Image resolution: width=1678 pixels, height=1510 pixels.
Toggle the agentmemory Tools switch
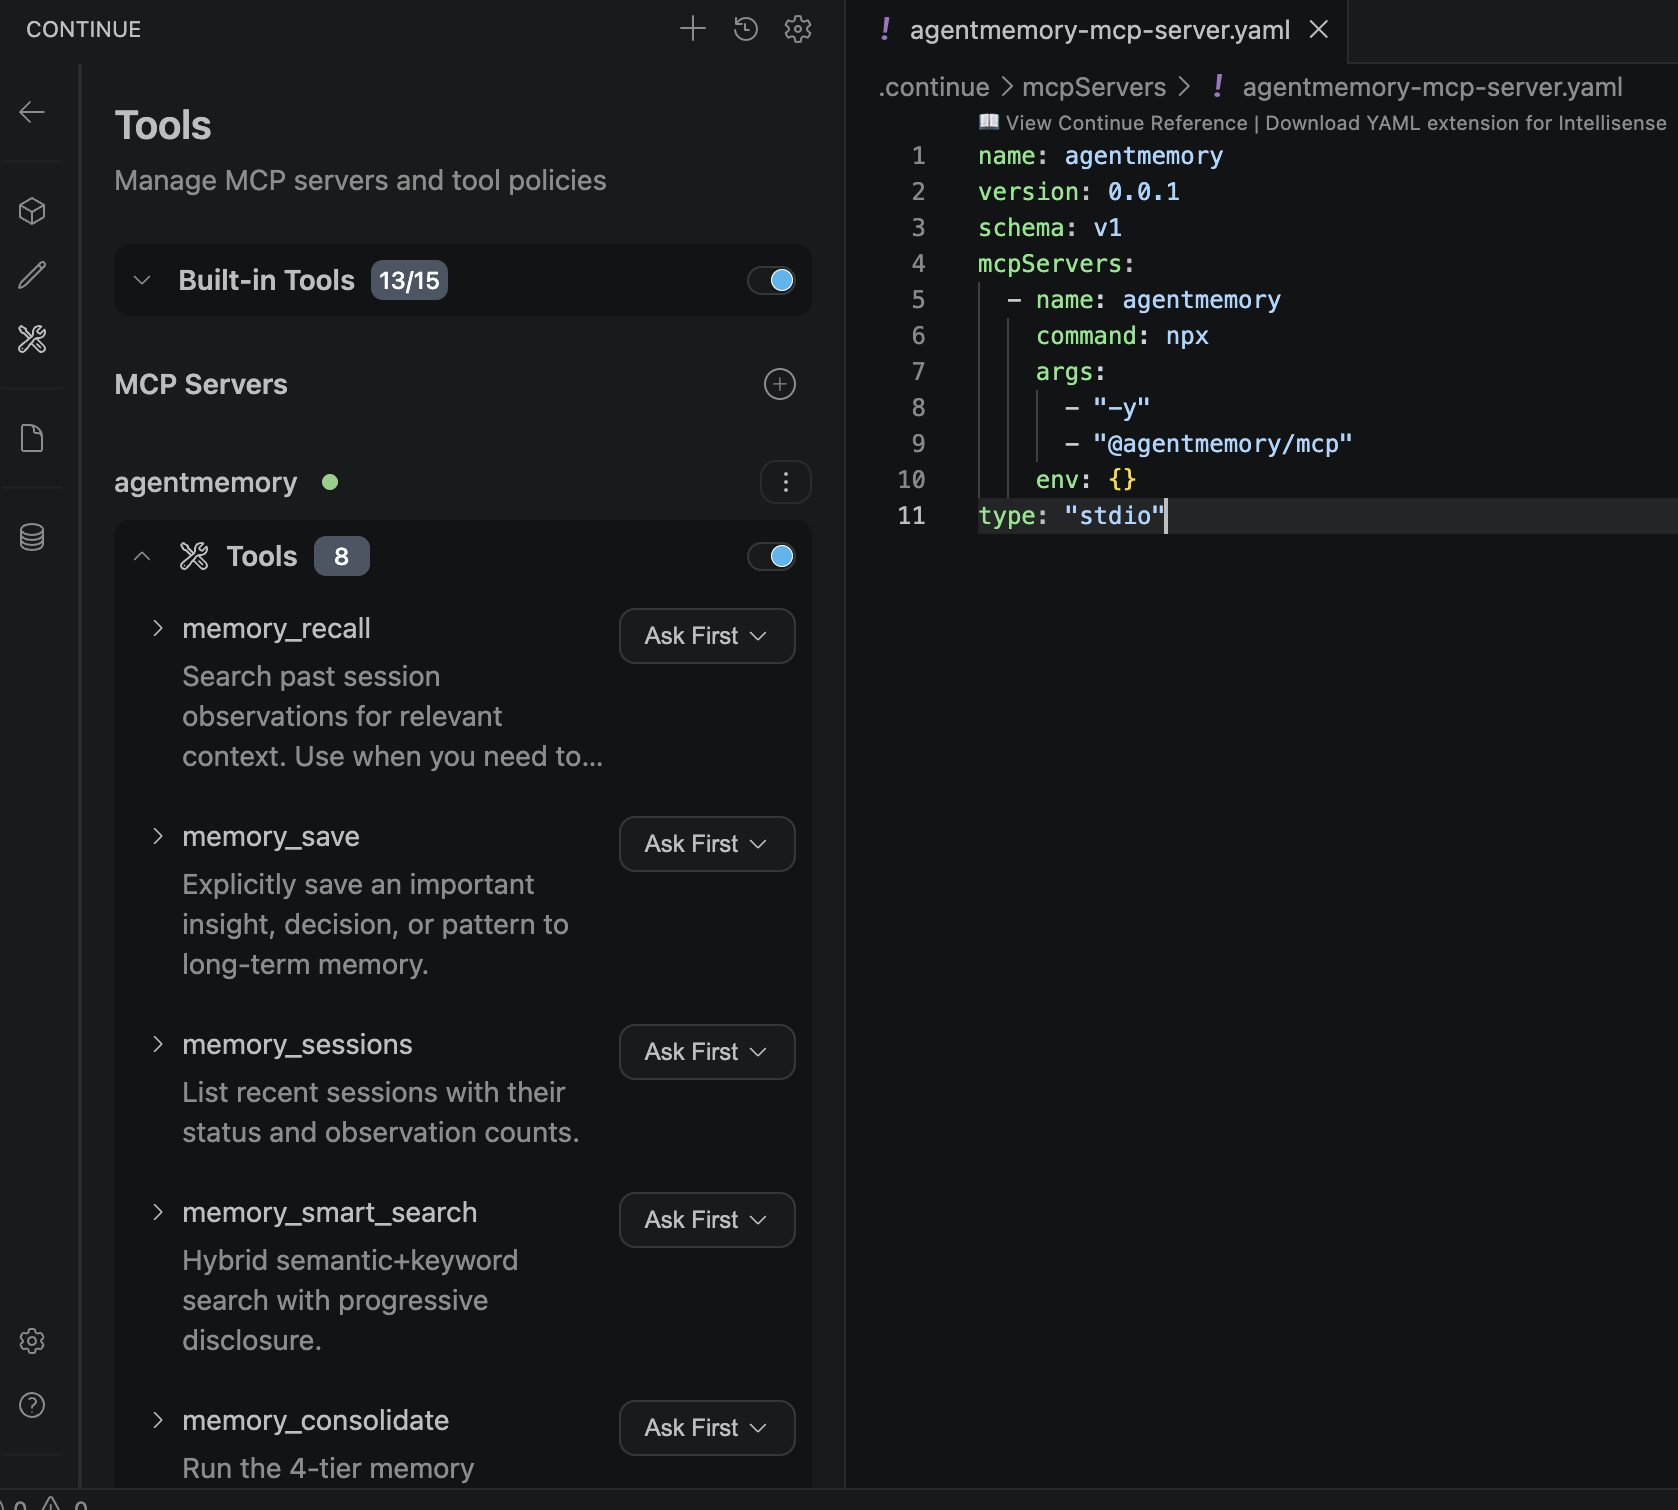click(771, 556)
